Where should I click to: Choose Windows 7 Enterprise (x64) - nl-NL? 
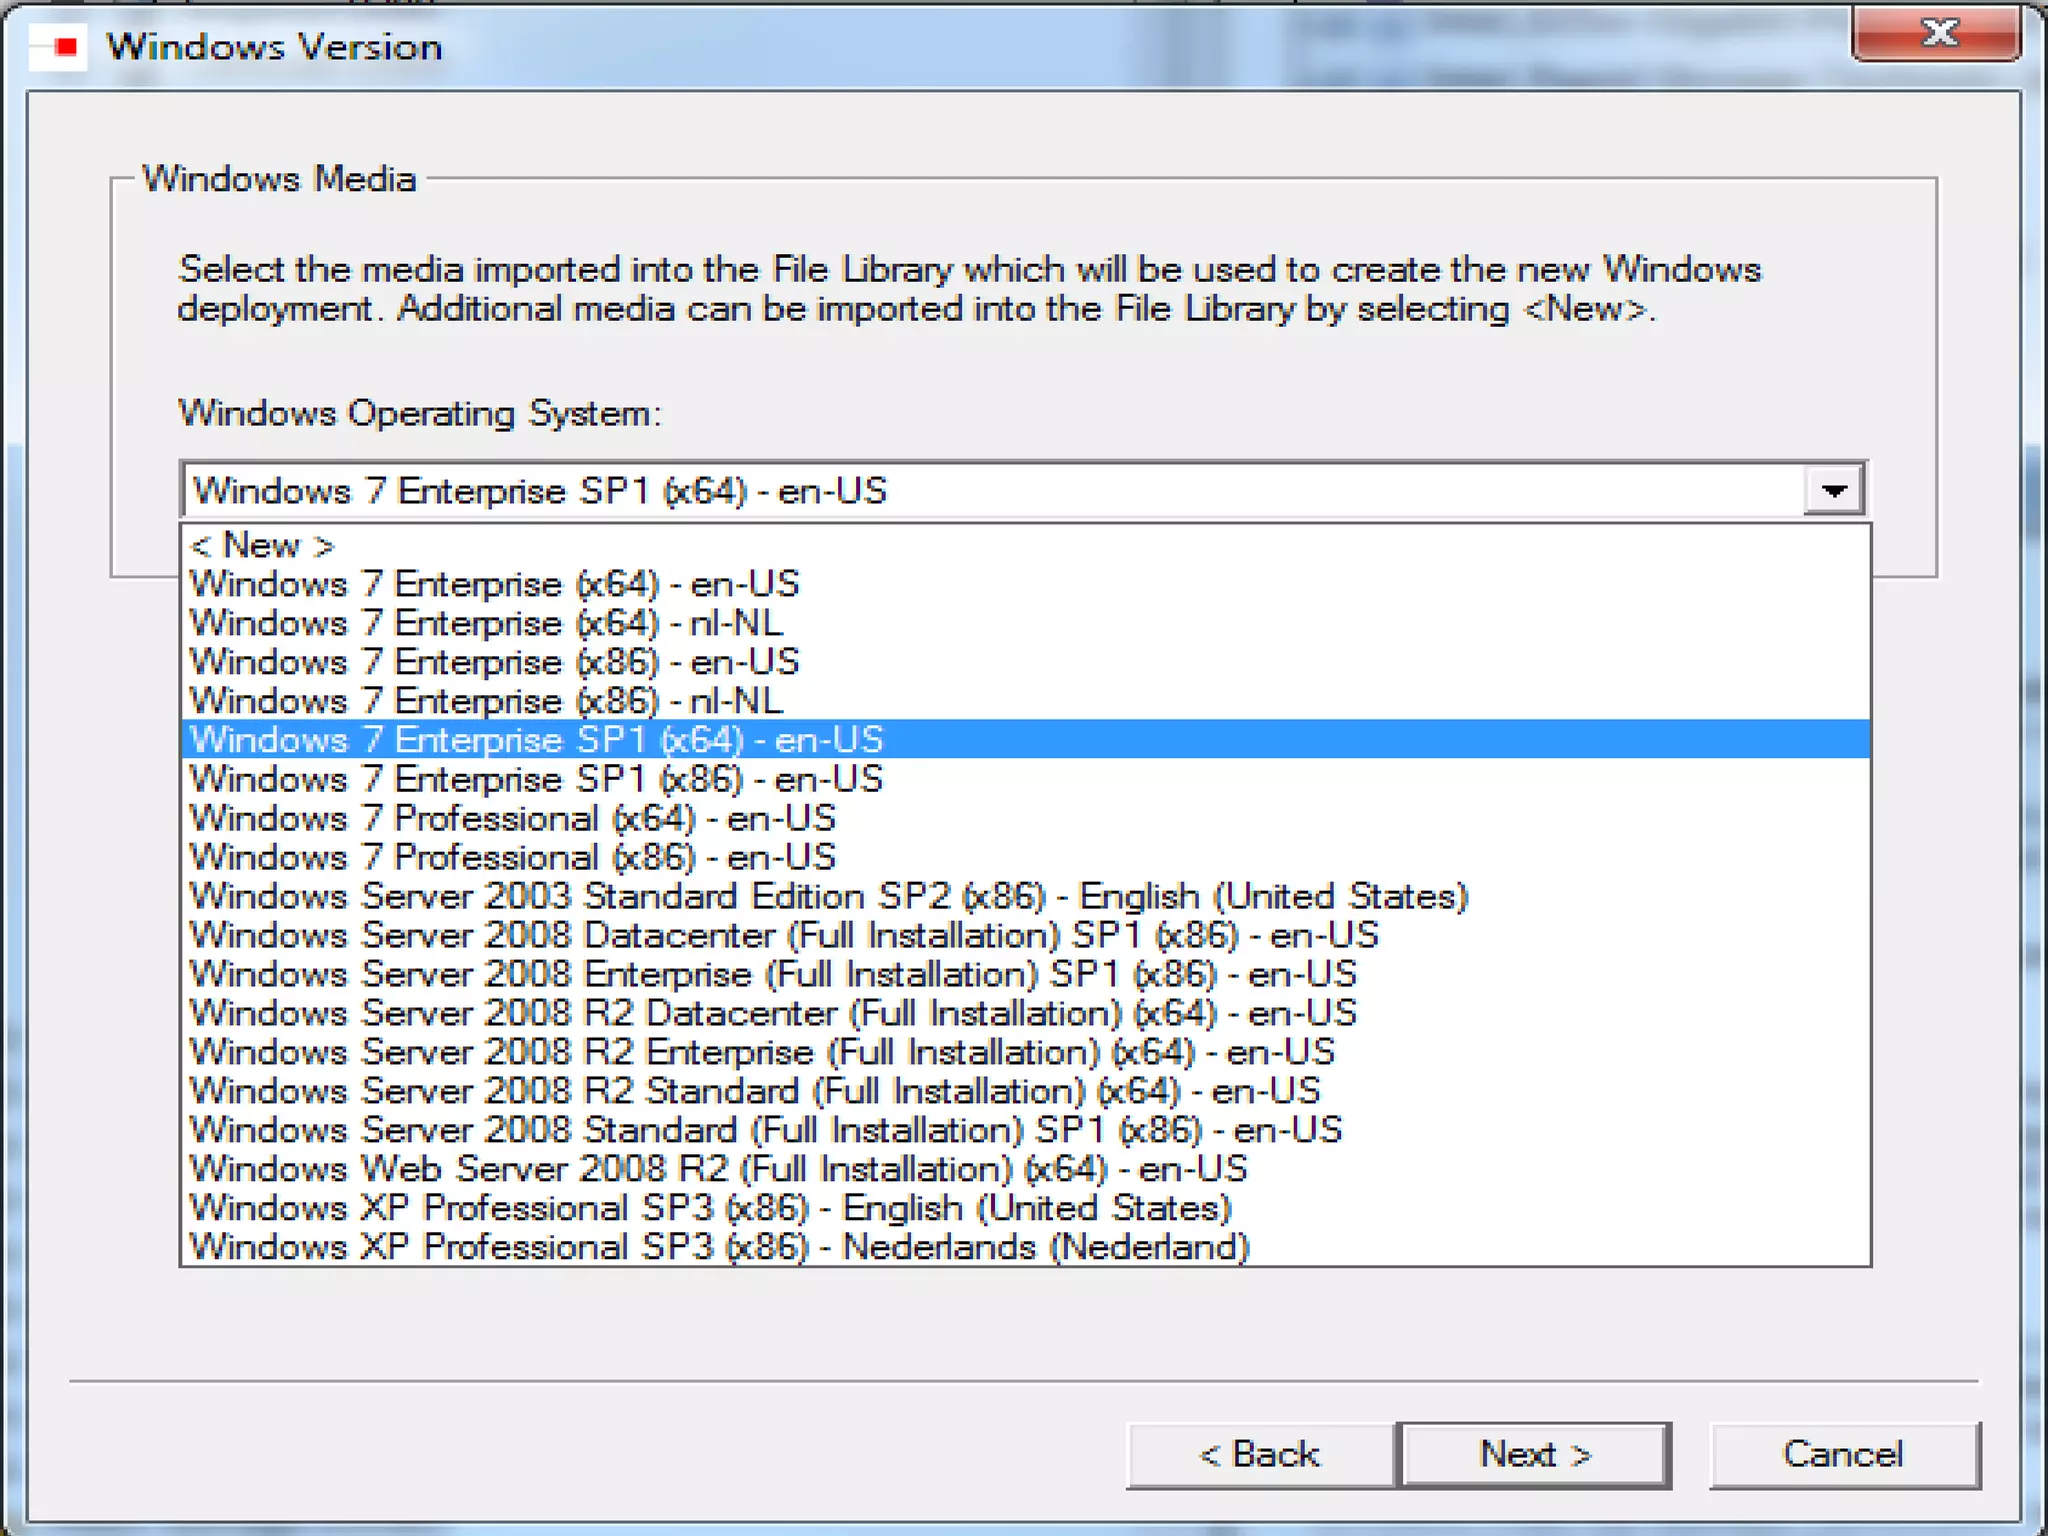coord(1025,623)
